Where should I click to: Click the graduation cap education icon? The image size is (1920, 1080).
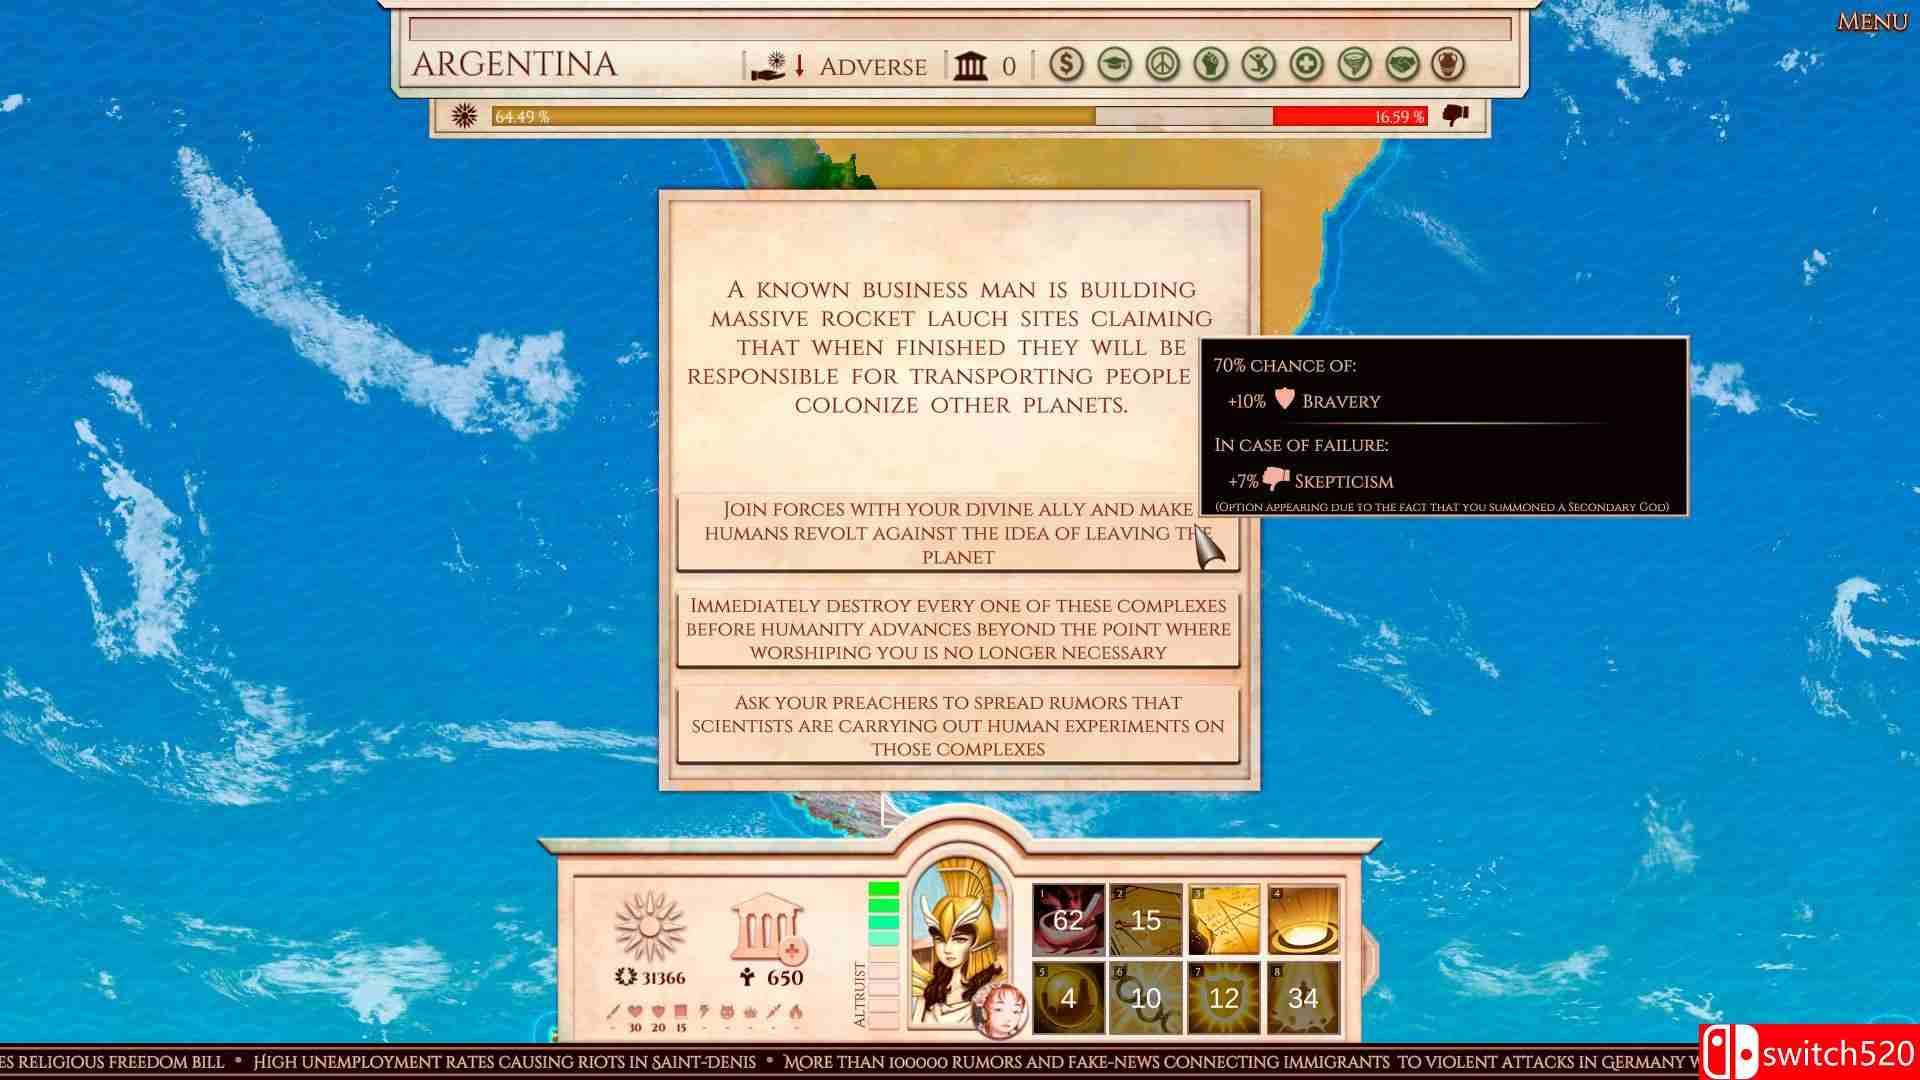(x=1114, y=65)
